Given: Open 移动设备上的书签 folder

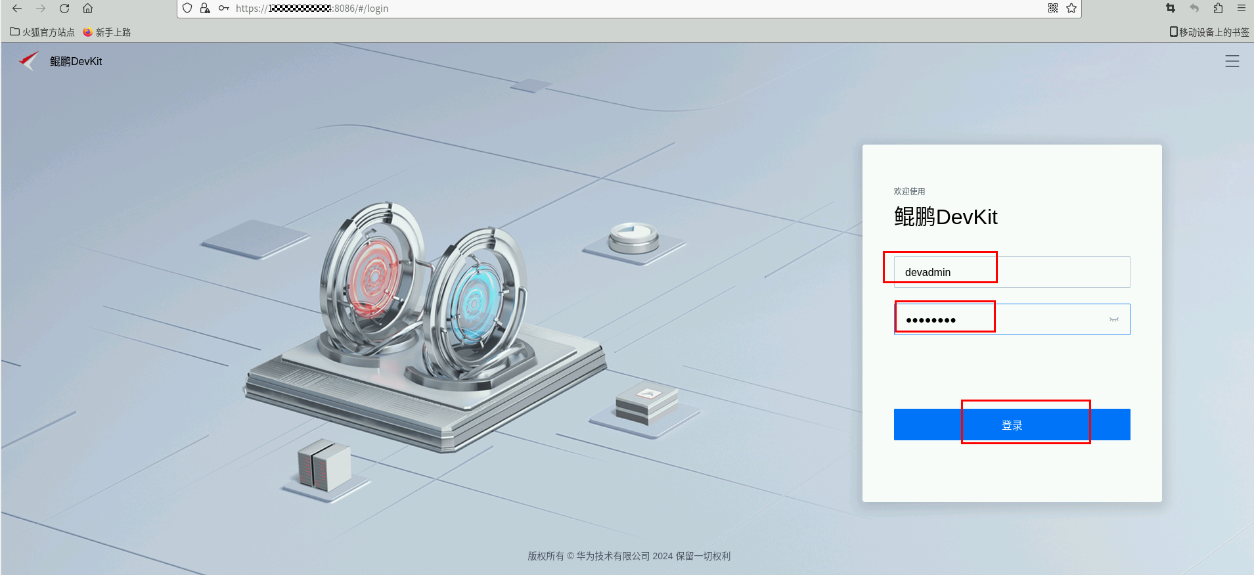Looking at the screenshot, I should click(x=1209, y=32).
